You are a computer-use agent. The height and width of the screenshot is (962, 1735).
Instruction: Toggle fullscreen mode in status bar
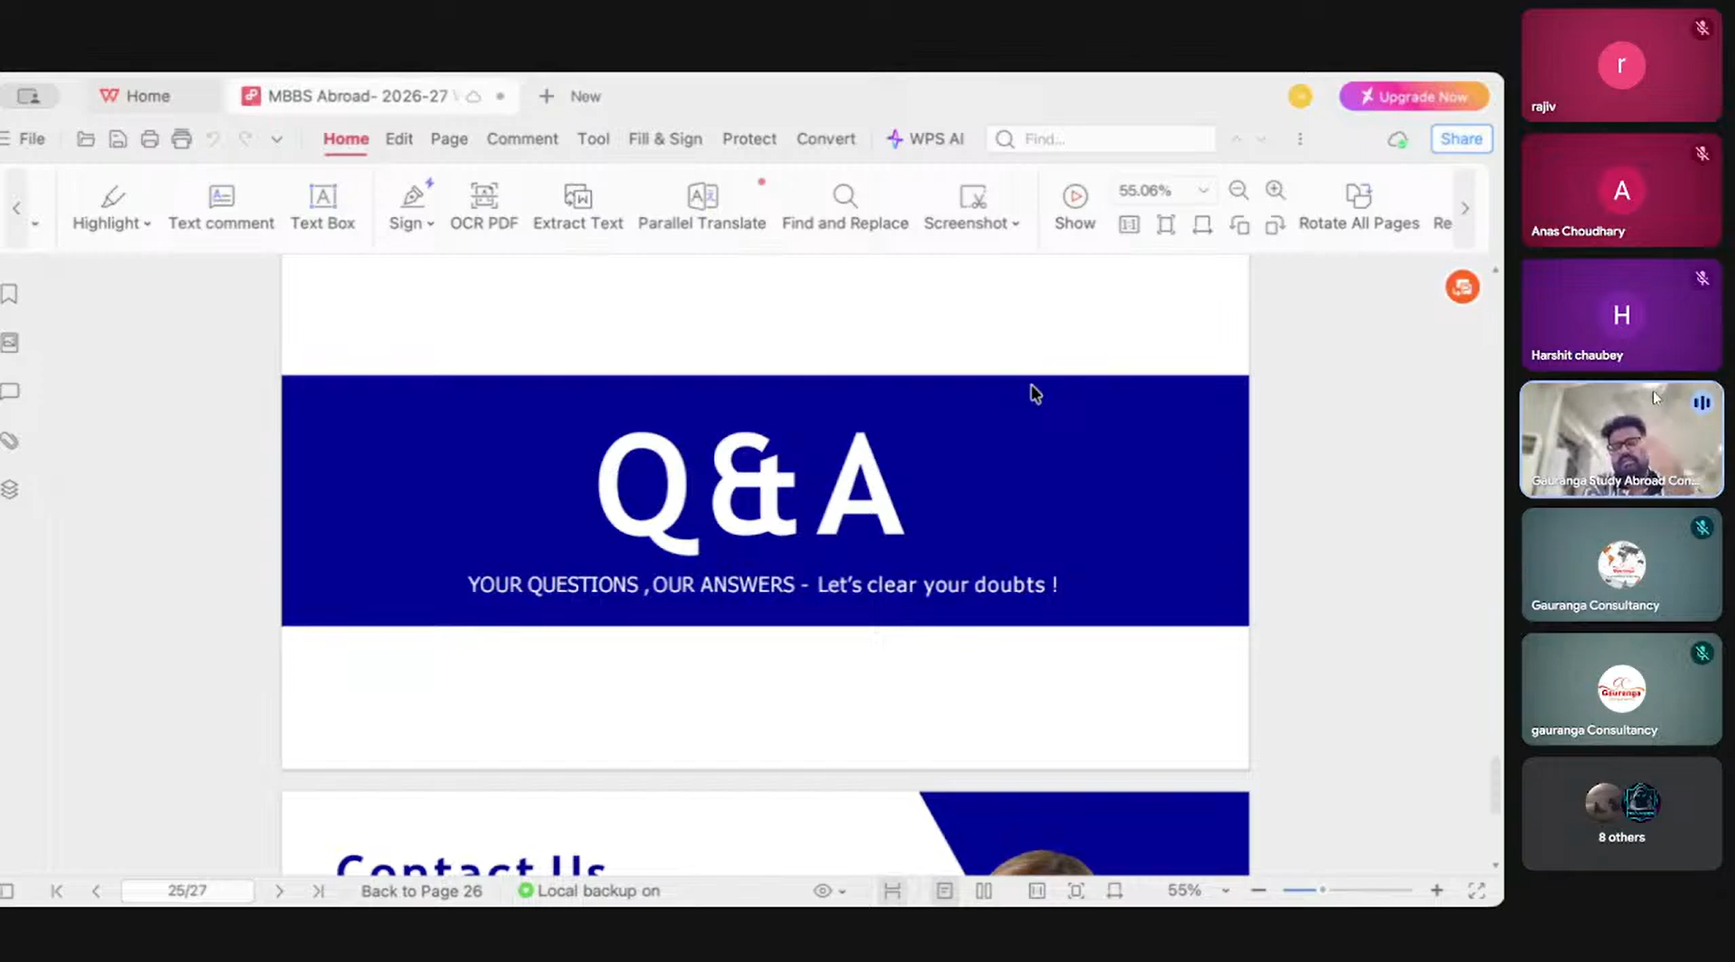[1476, 891]
